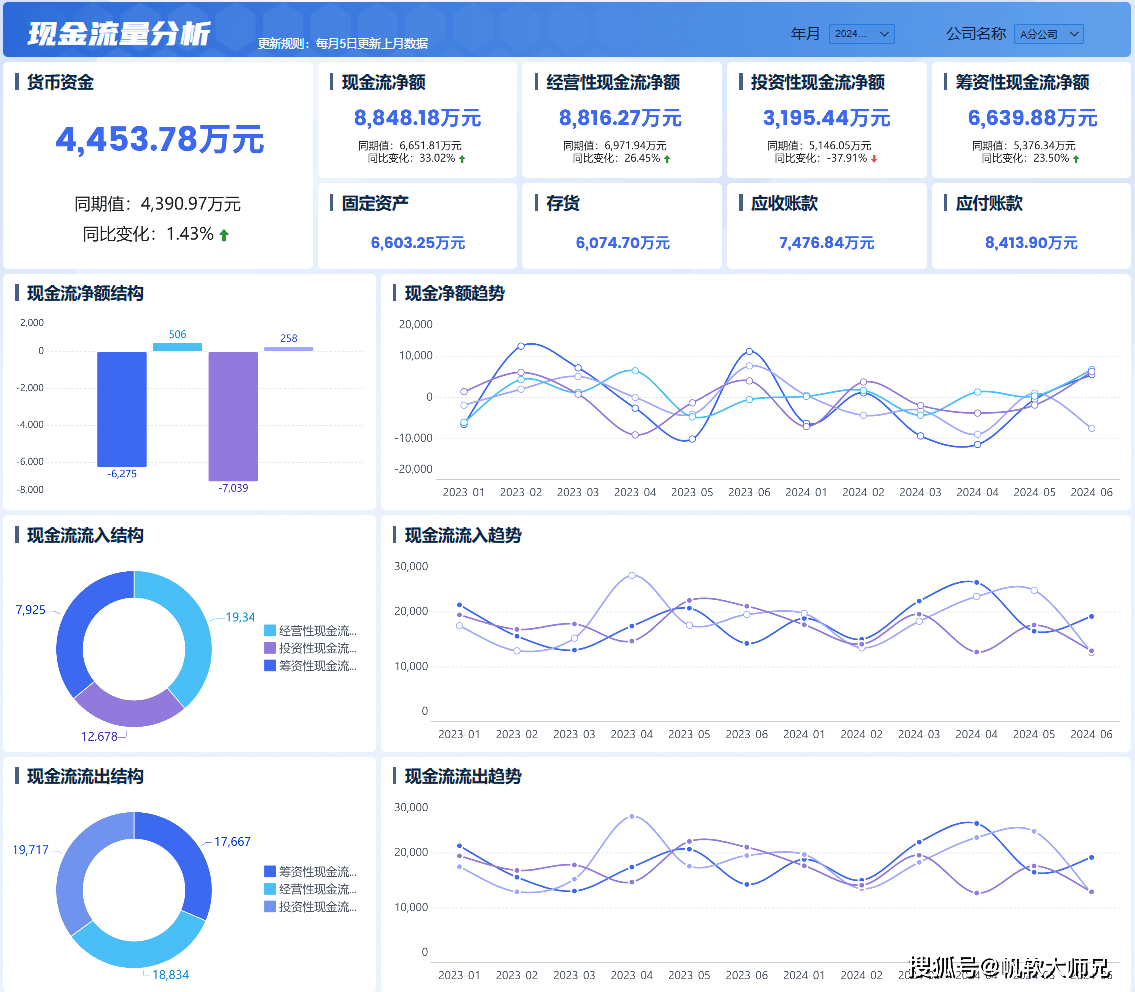Click green arrow beside 23.50% change
This screenshot has height=992, width=1135.
1076,158
